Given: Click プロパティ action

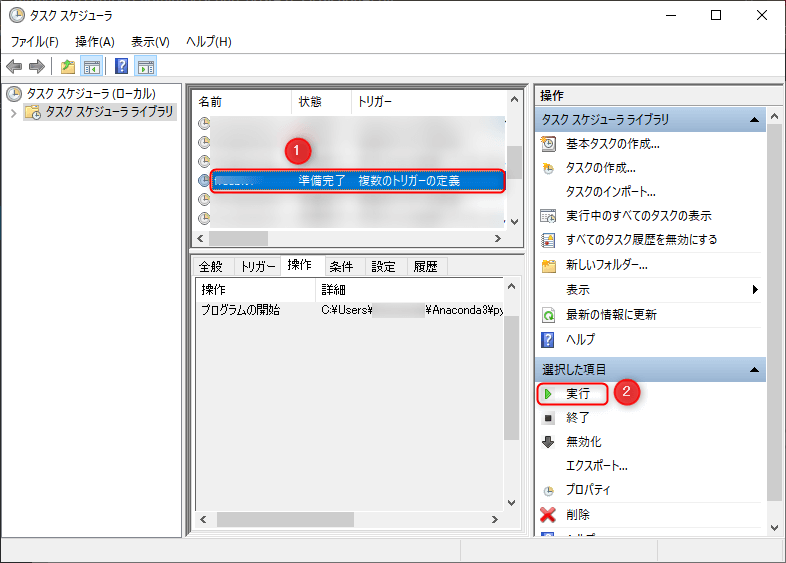Looking at the screenshot, I should click(x=588, y=489).
